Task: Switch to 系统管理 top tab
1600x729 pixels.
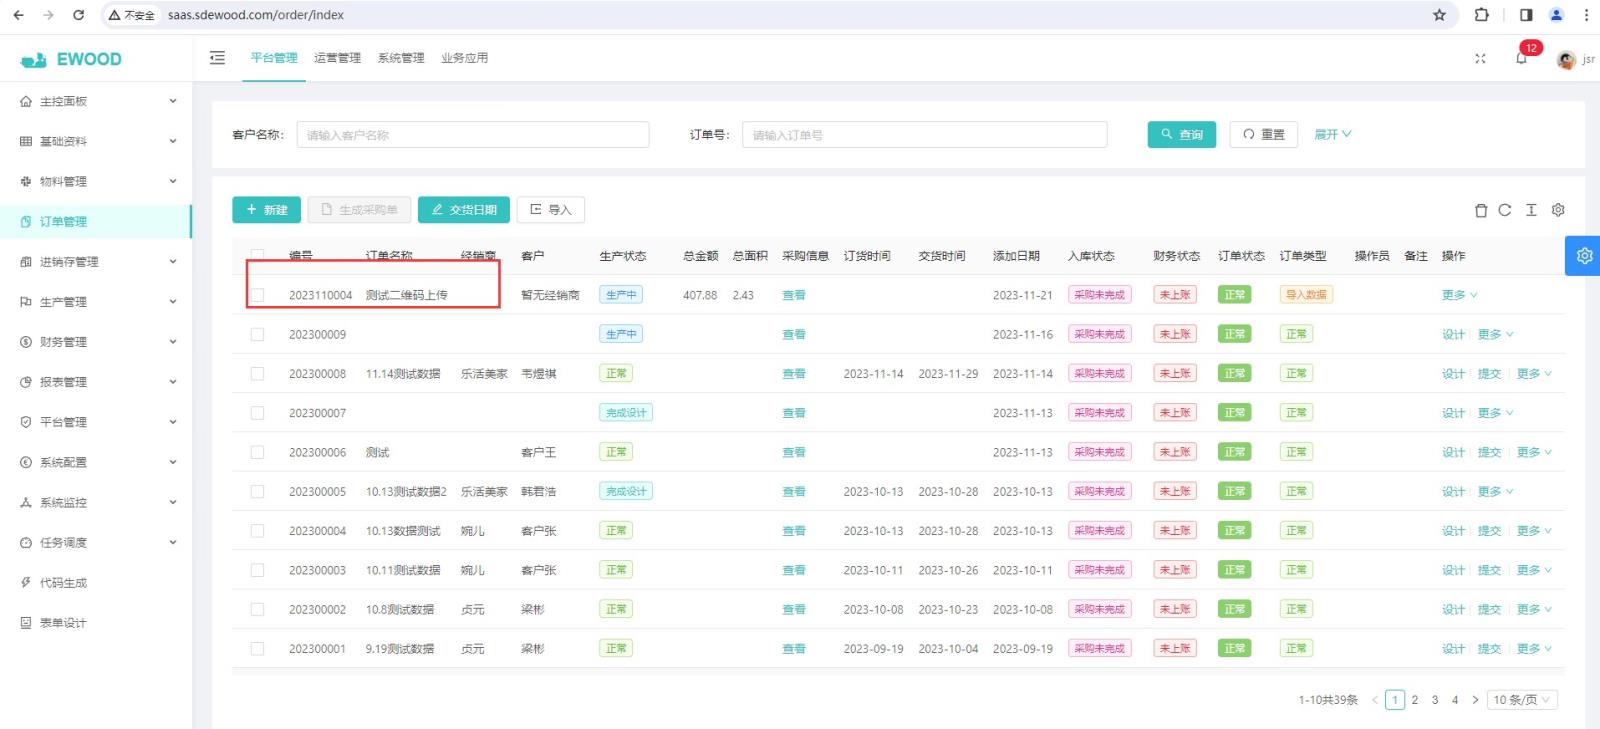Action: pos(401,58)
